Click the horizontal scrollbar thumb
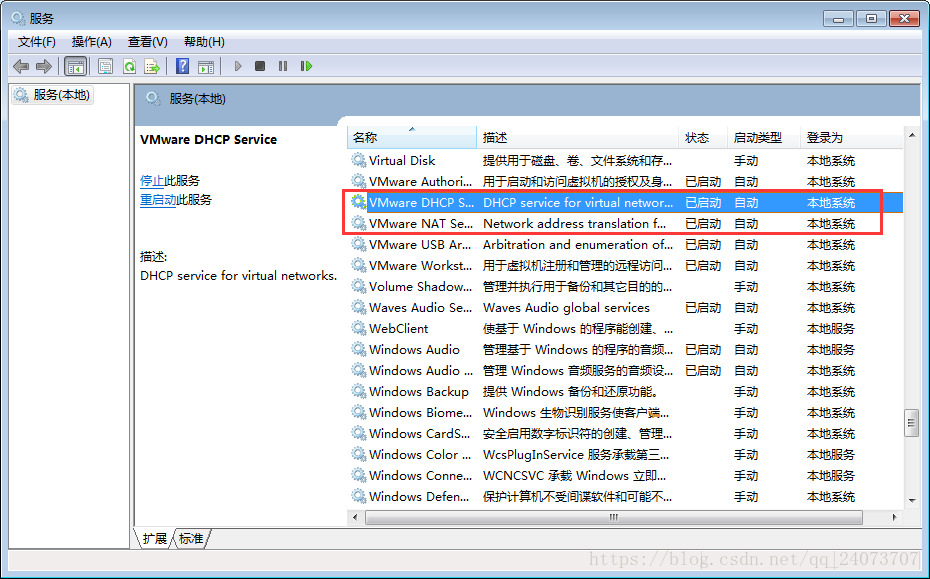Viewport: 930px width, 579px height. tap(614, 517)
